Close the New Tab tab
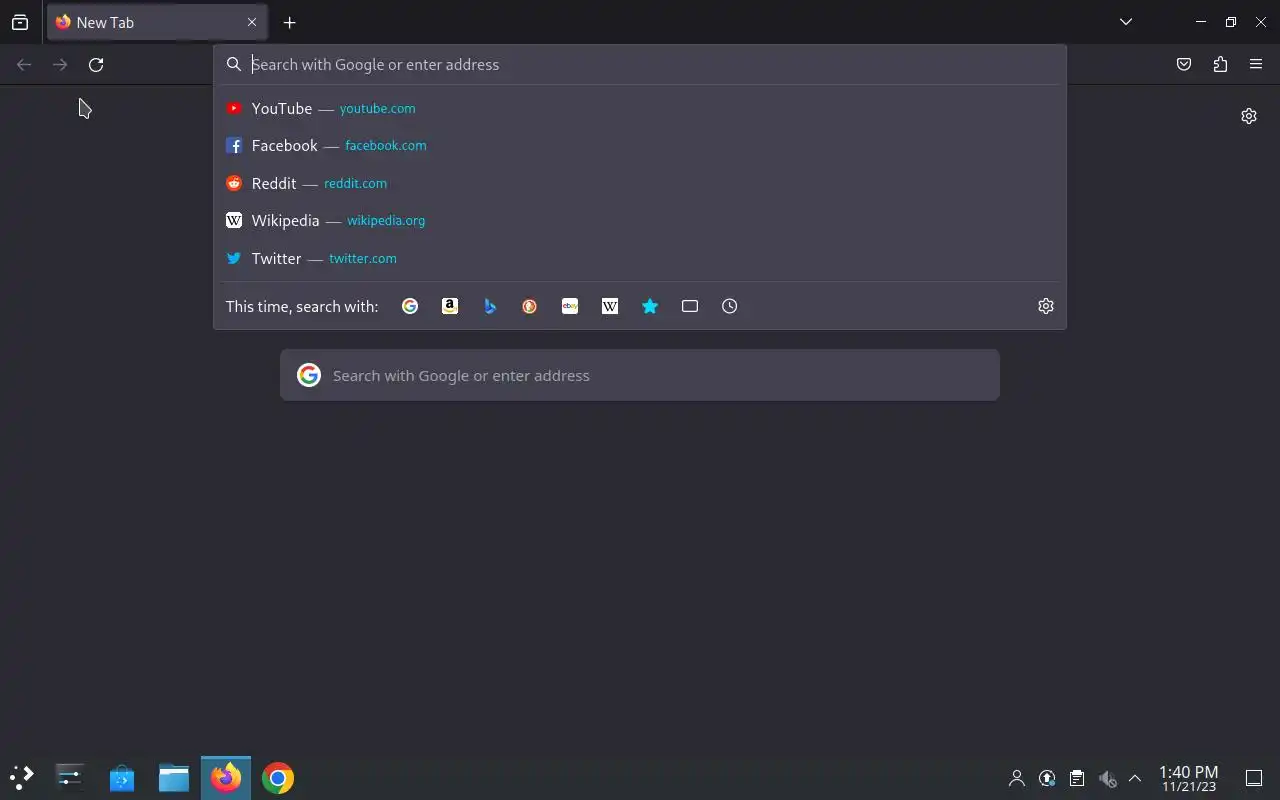 [252, 22]
